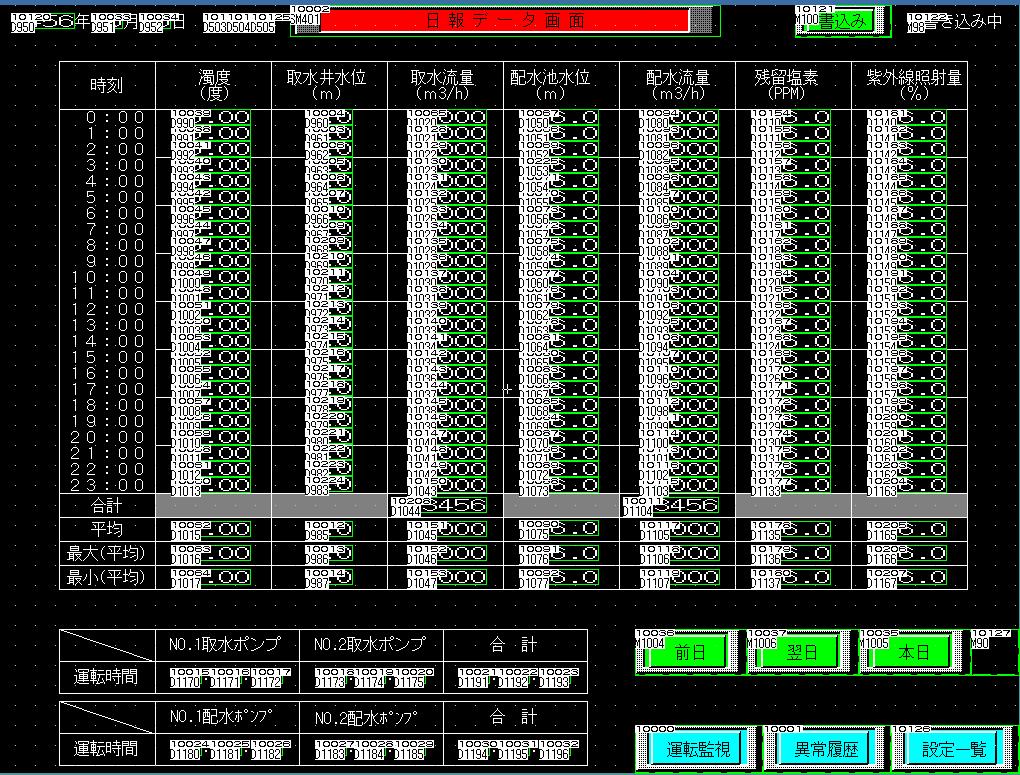
Task: Select 紫外線照射量 minimum value in 最小(平均) row
Action: pos(908,577)
